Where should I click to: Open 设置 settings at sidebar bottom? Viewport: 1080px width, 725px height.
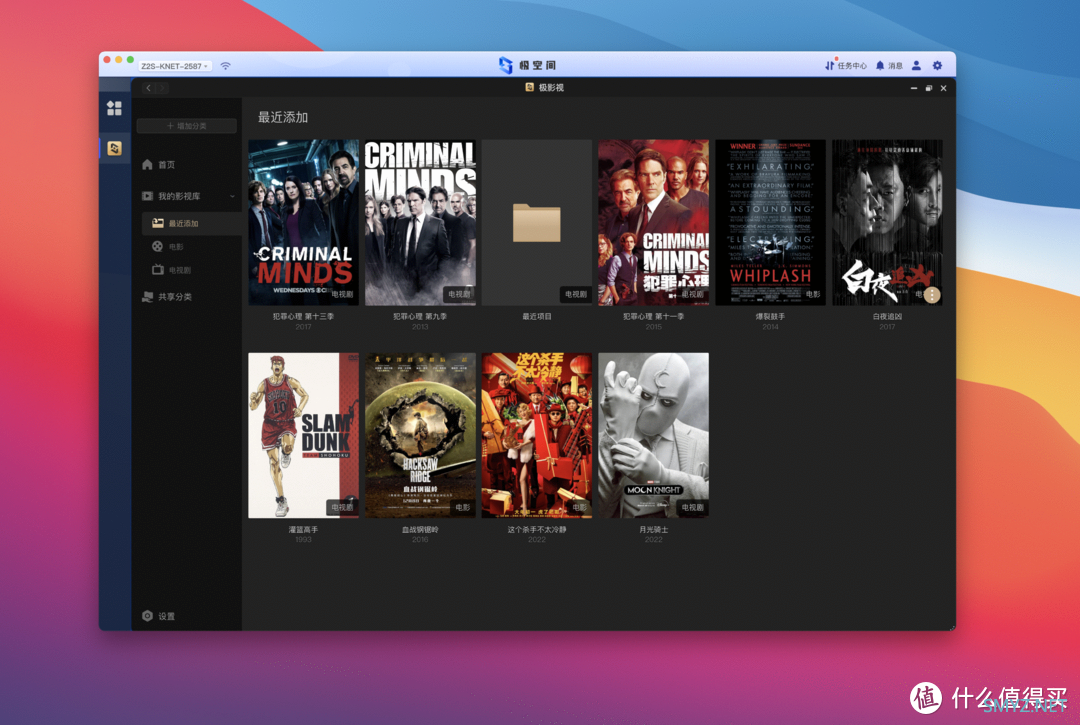click(158, 616)
